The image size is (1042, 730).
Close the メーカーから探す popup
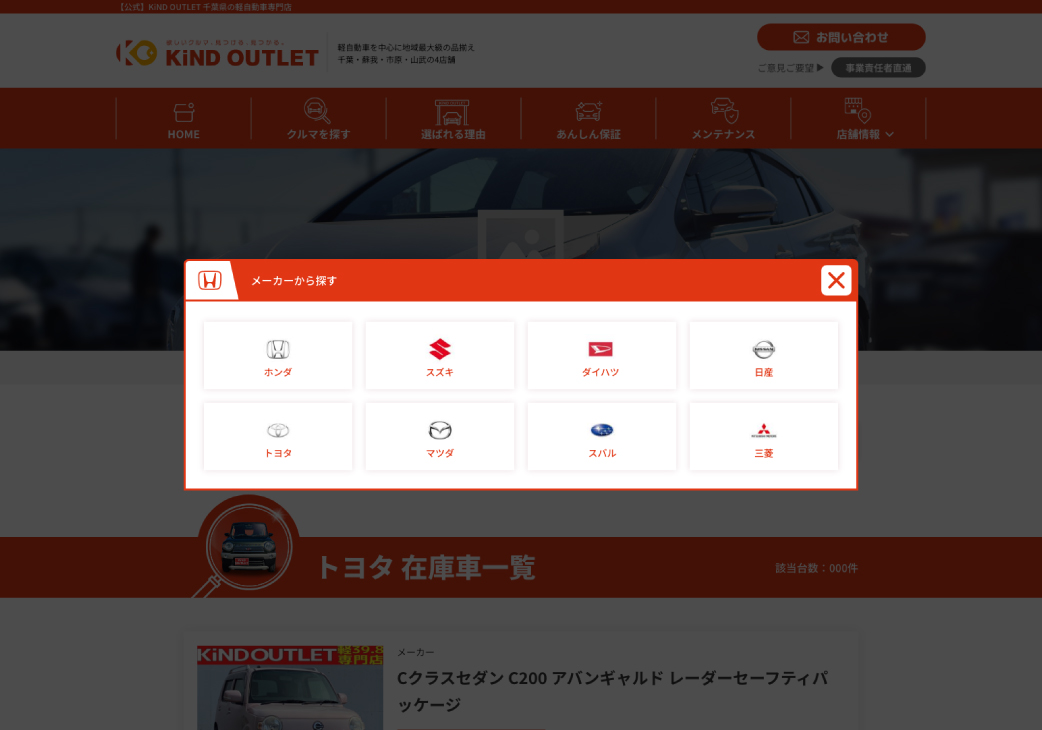(836, 280)
